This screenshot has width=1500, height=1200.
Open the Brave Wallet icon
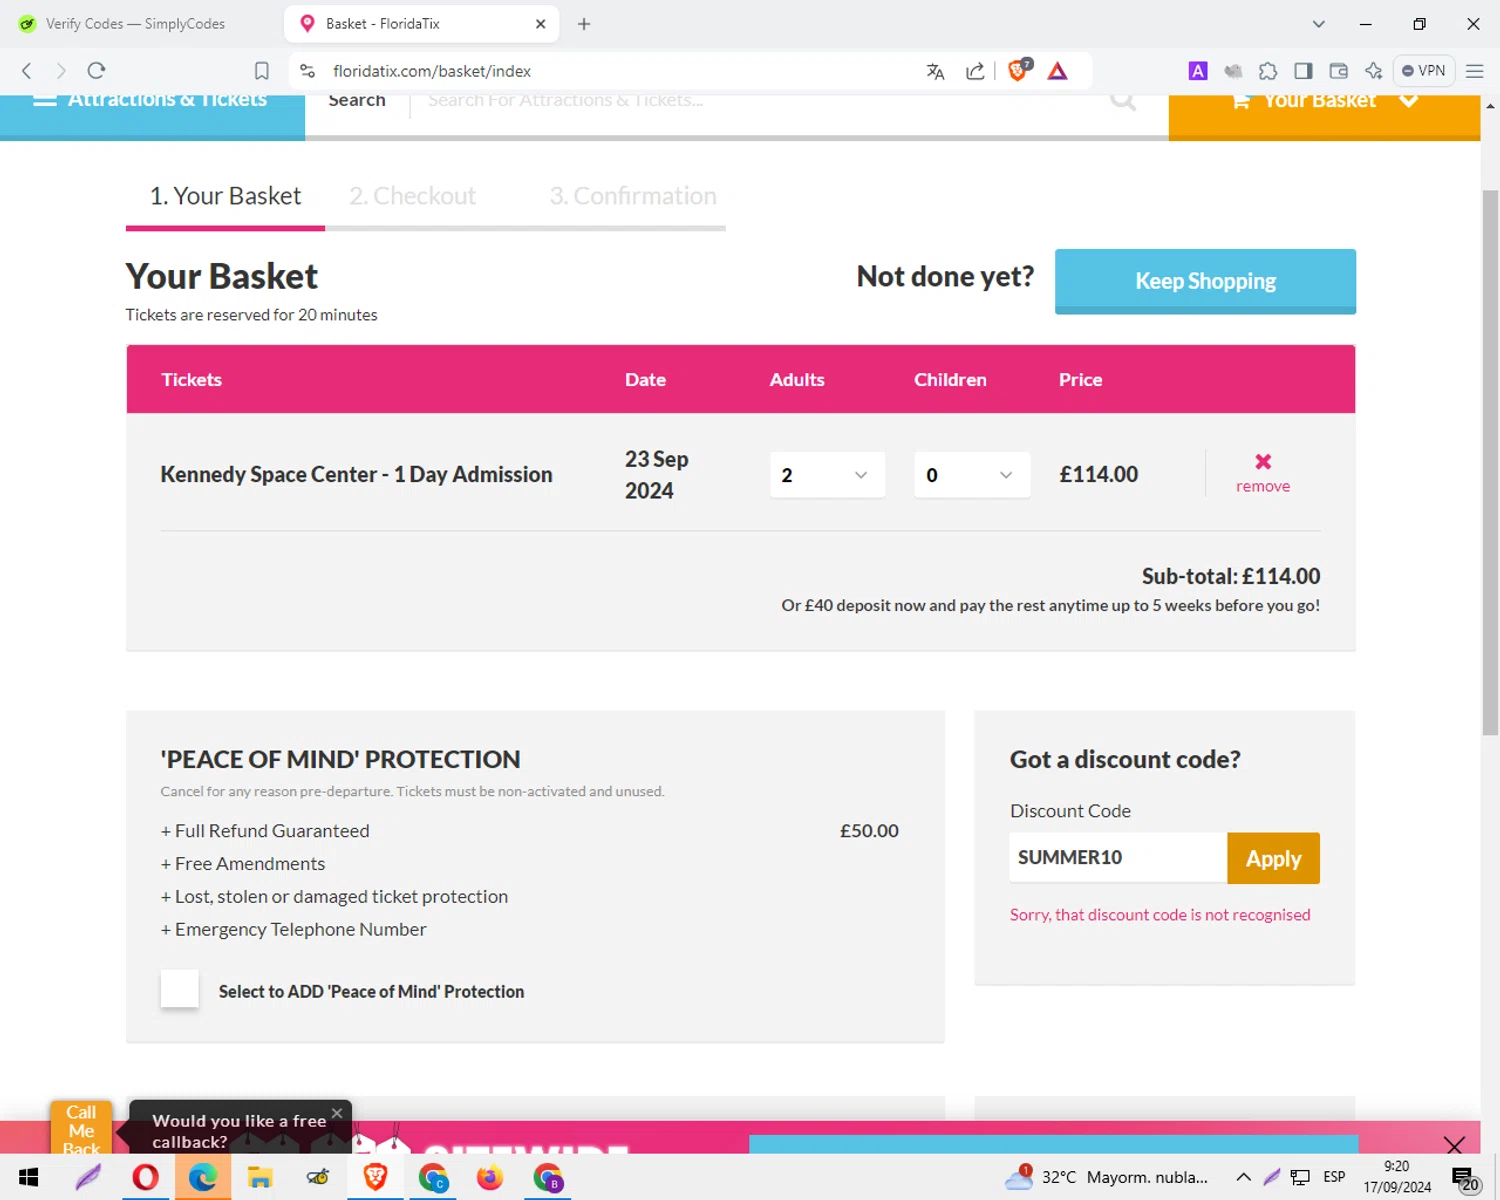tap(1339, 71)
